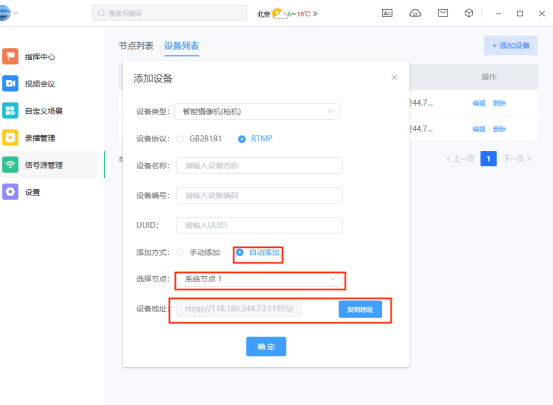Switch to the 节点列表 tab
553x405 pixels.
136,46
